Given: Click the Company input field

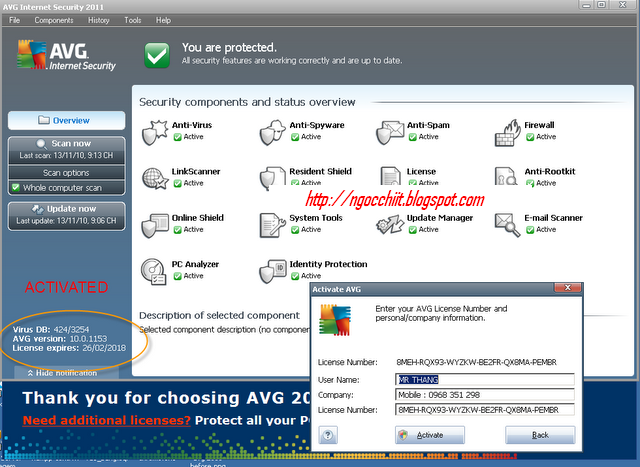Looking at the screenshot, I should pyautogui.click(x=484, y=395).
